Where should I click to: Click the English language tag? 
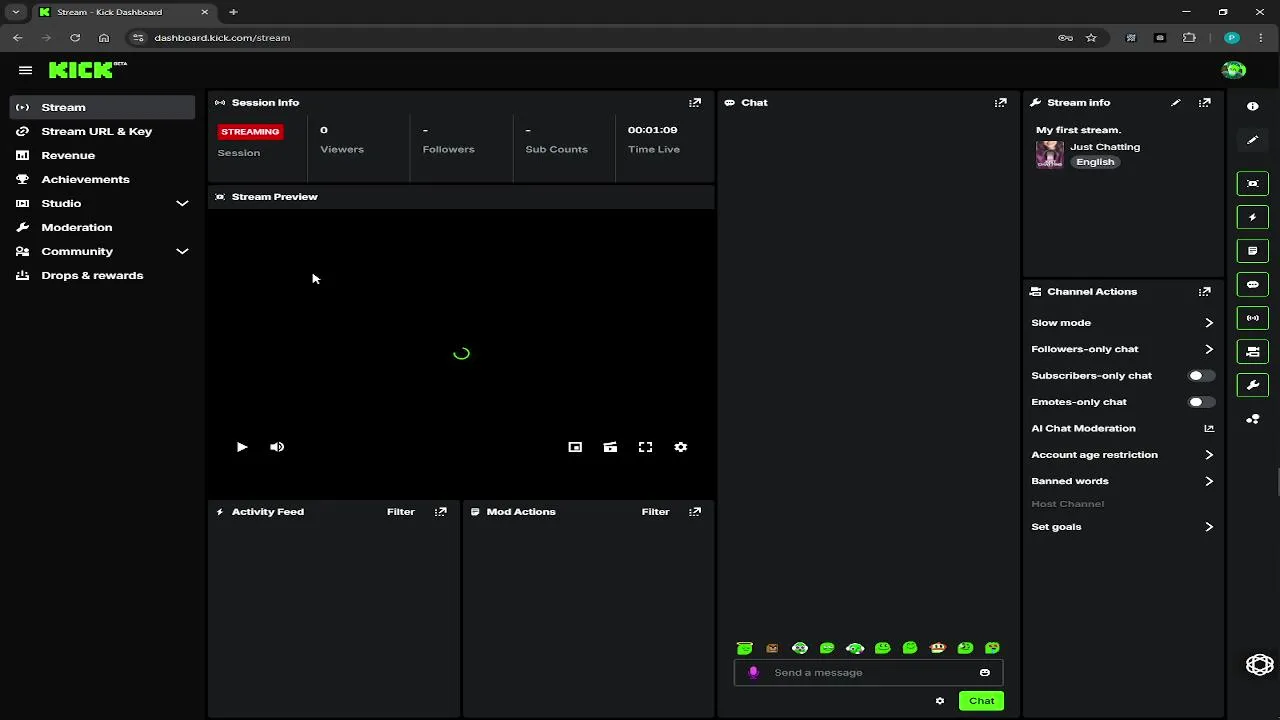pos(1095,162)
